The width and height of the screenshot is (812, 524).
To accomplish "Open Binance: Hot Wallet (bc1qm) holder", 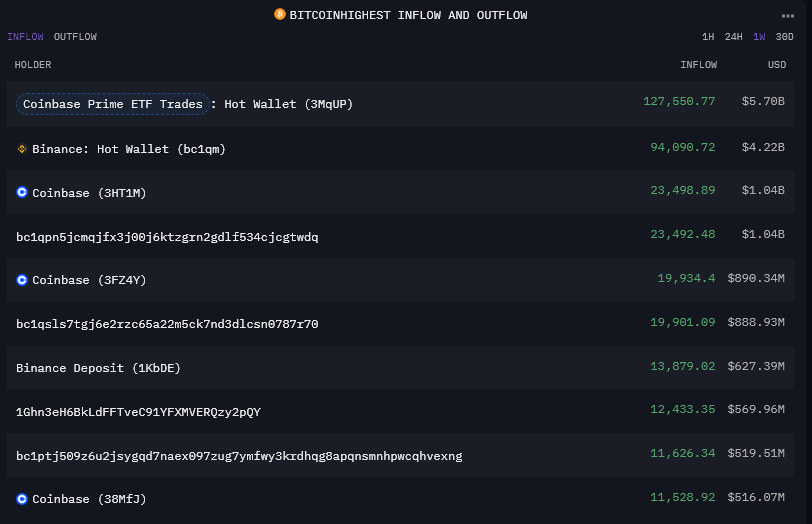I will point(129,149).
